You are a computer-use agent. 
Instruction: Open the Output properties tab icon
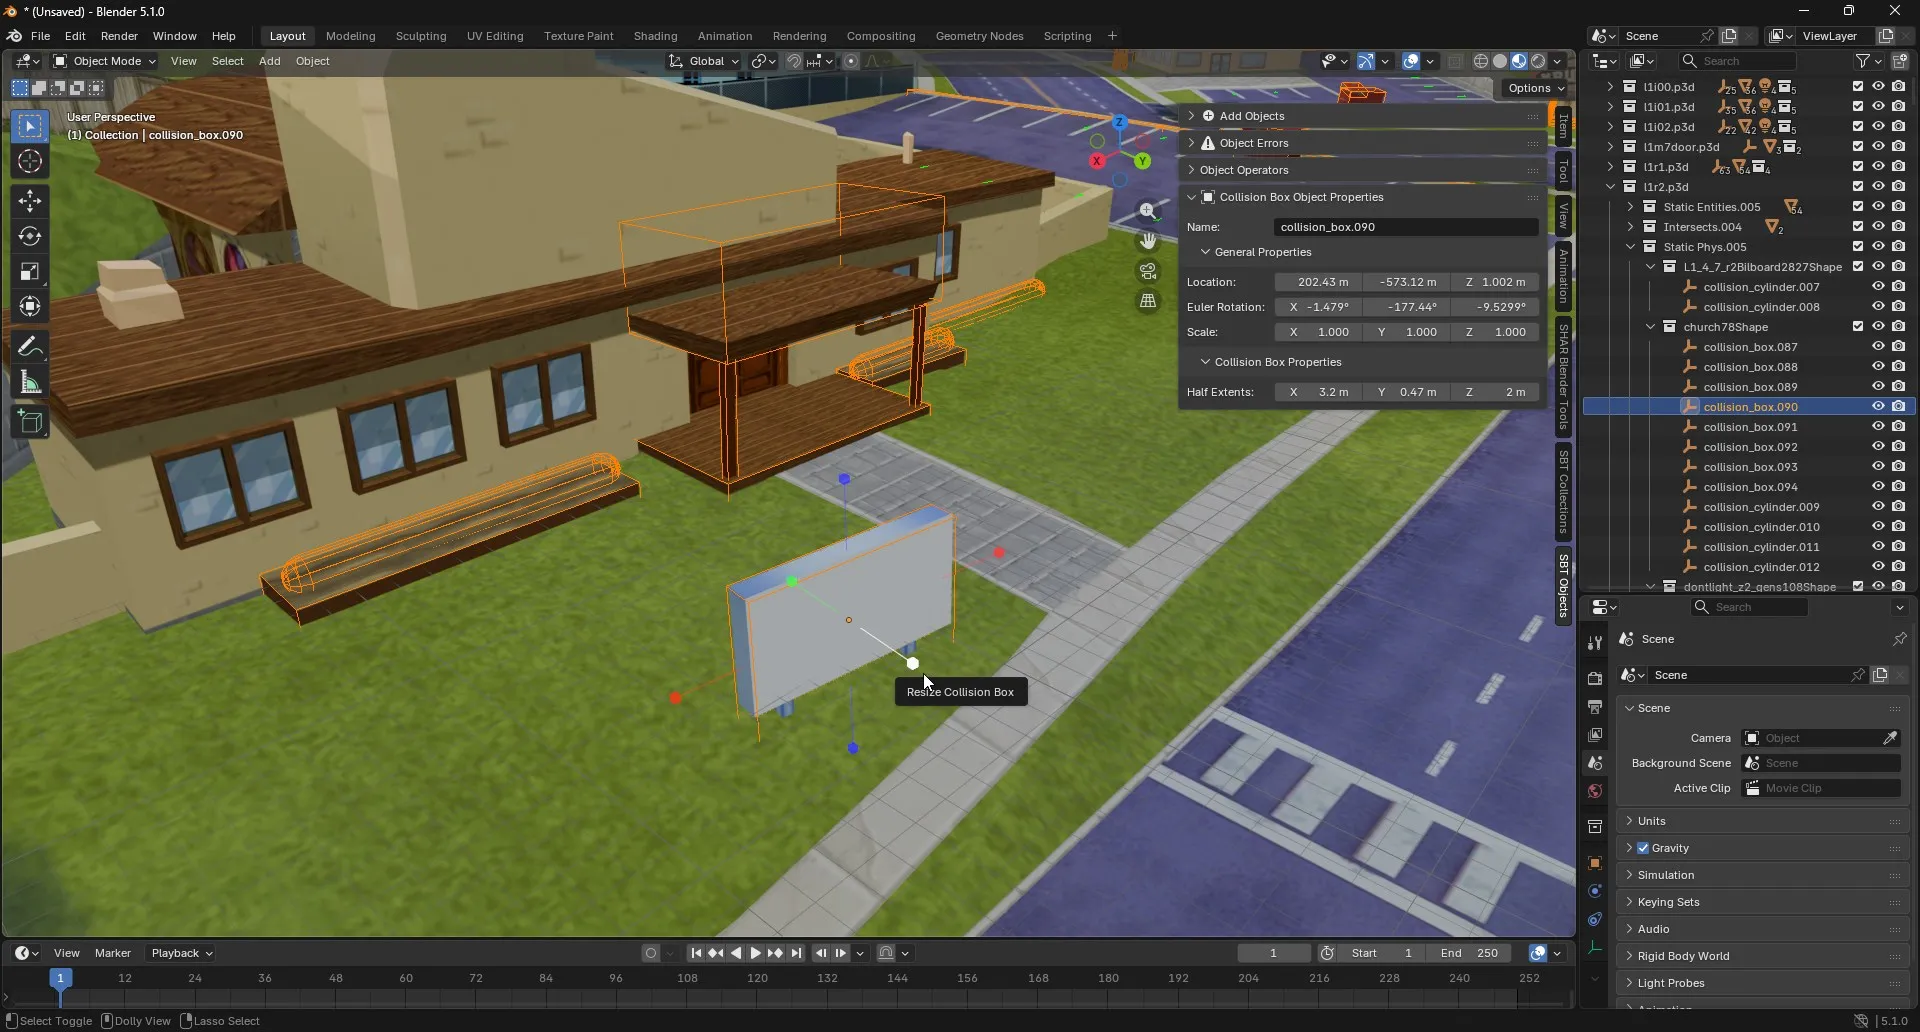point(1595,706)
